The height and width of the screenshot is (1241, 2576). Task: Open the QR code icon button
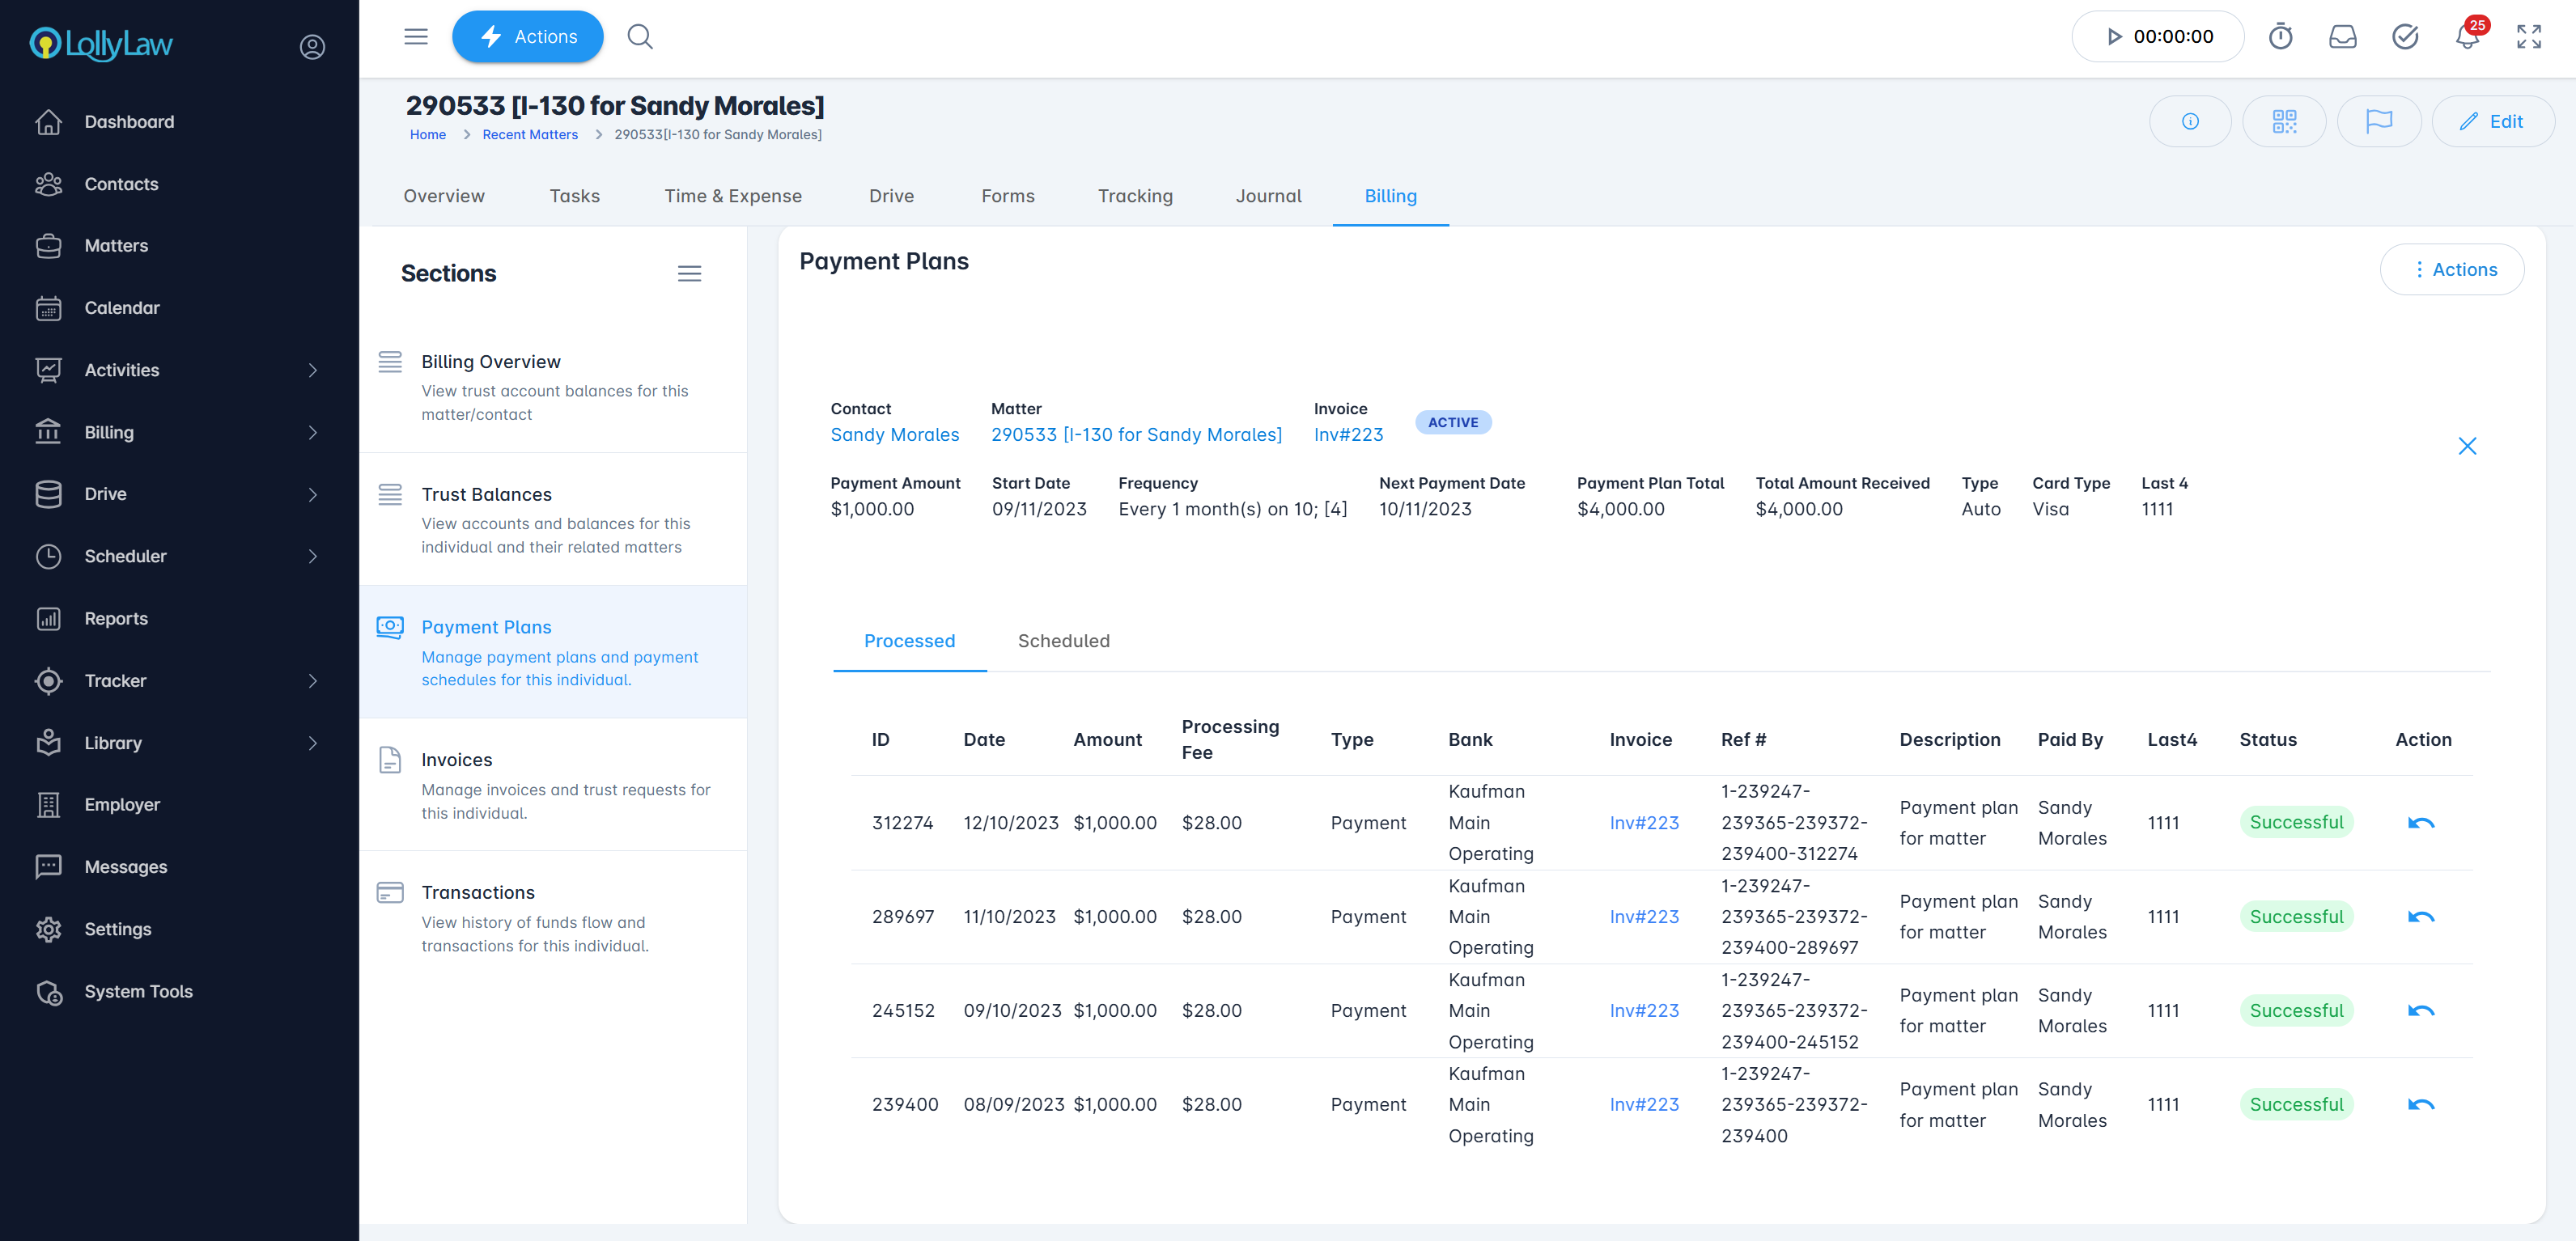click(2284, 121)
